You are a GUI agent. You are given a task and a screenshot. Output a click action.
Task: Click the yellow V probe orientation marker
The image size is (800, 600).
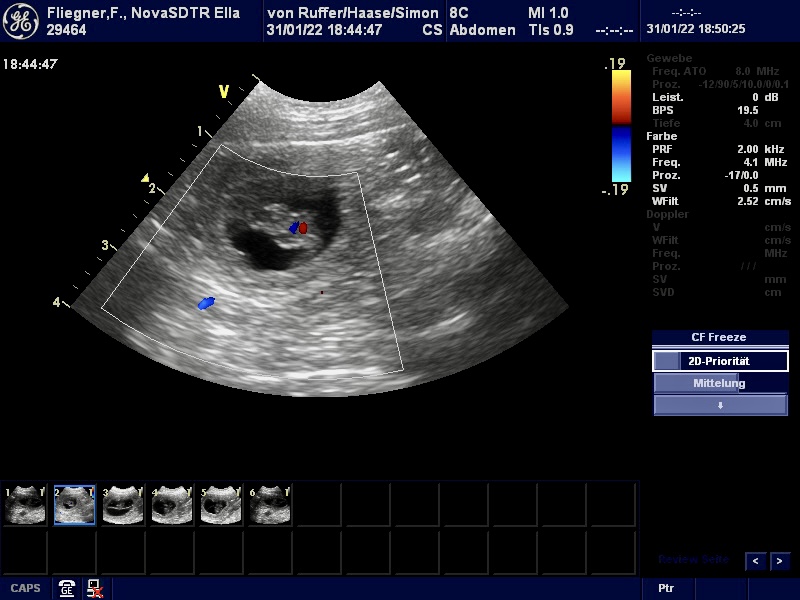tap(224, 92)
